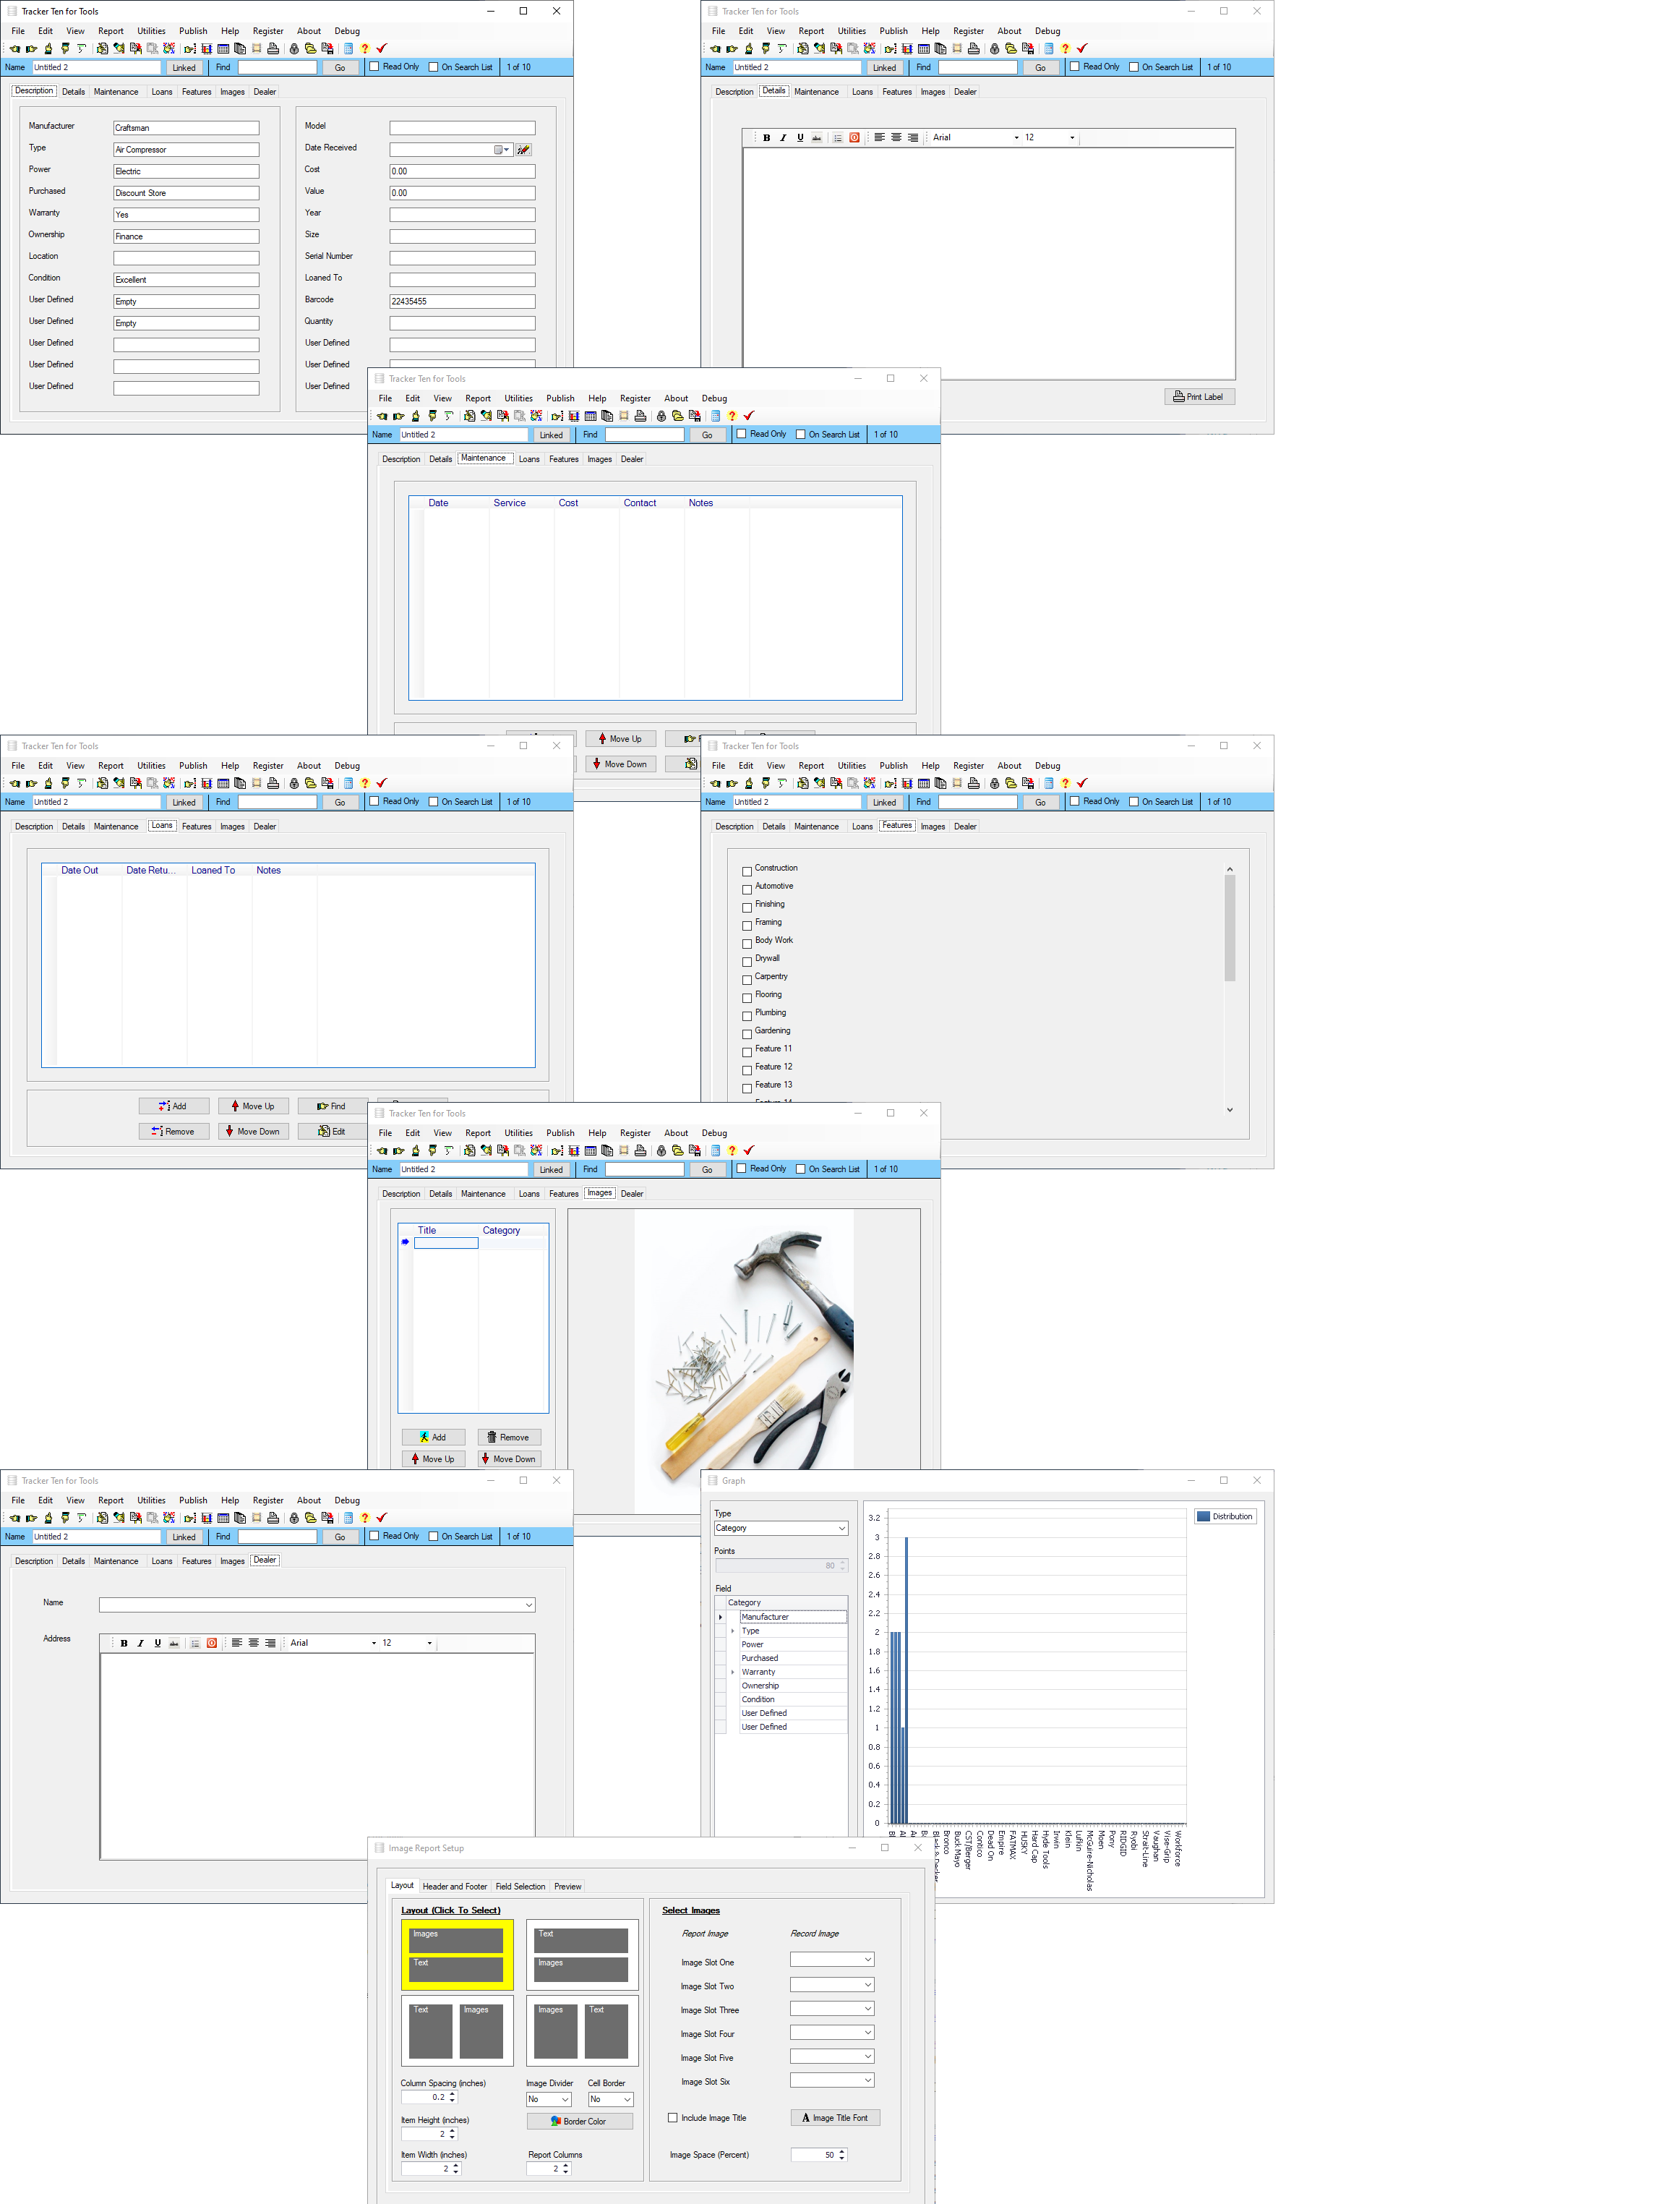Toggle Read Only in the Images window

[741, 1168]
